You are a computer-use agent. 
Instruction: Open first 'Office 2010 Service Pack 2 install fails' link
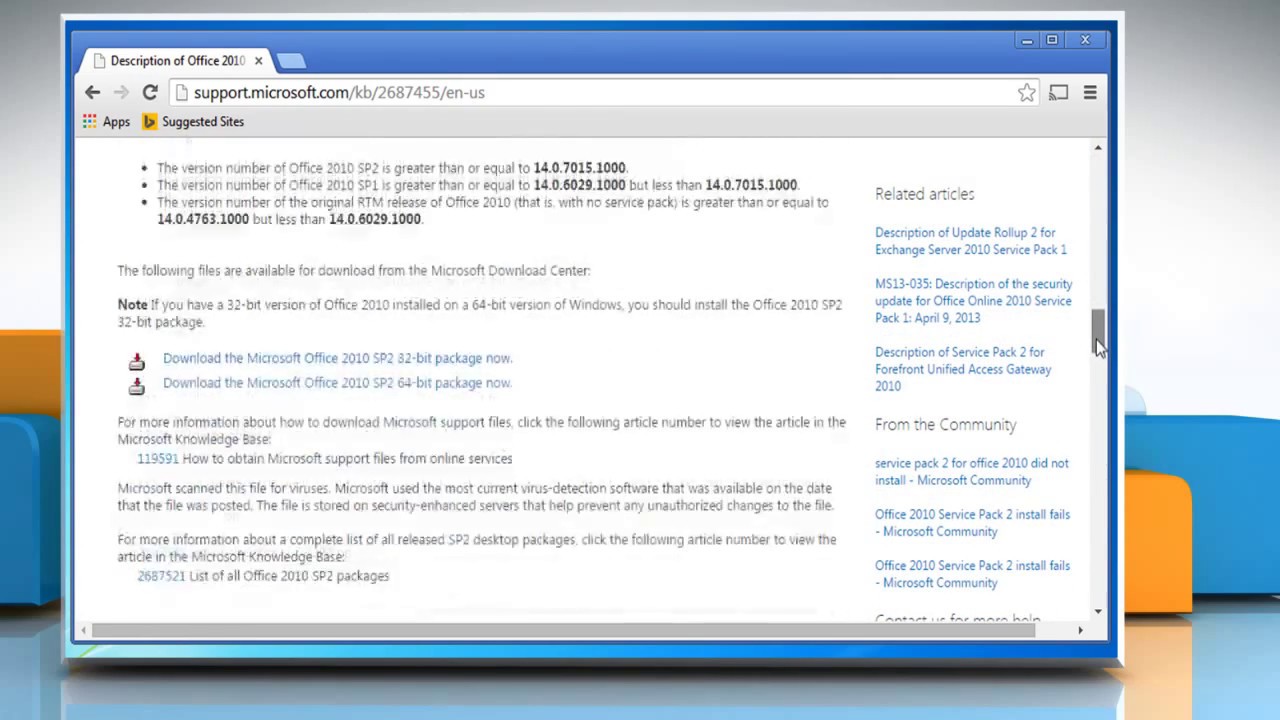[x=972, y=523]
